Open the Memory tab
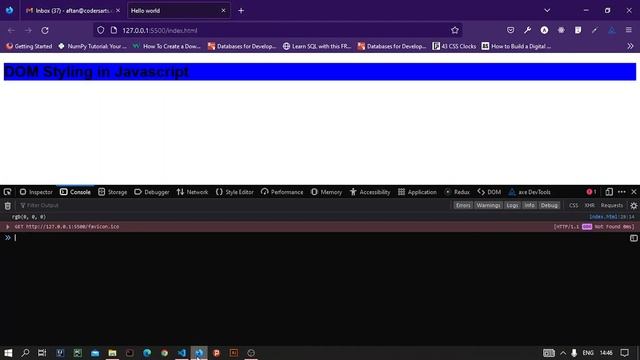640x360 pixels. [x=326, y=192]
